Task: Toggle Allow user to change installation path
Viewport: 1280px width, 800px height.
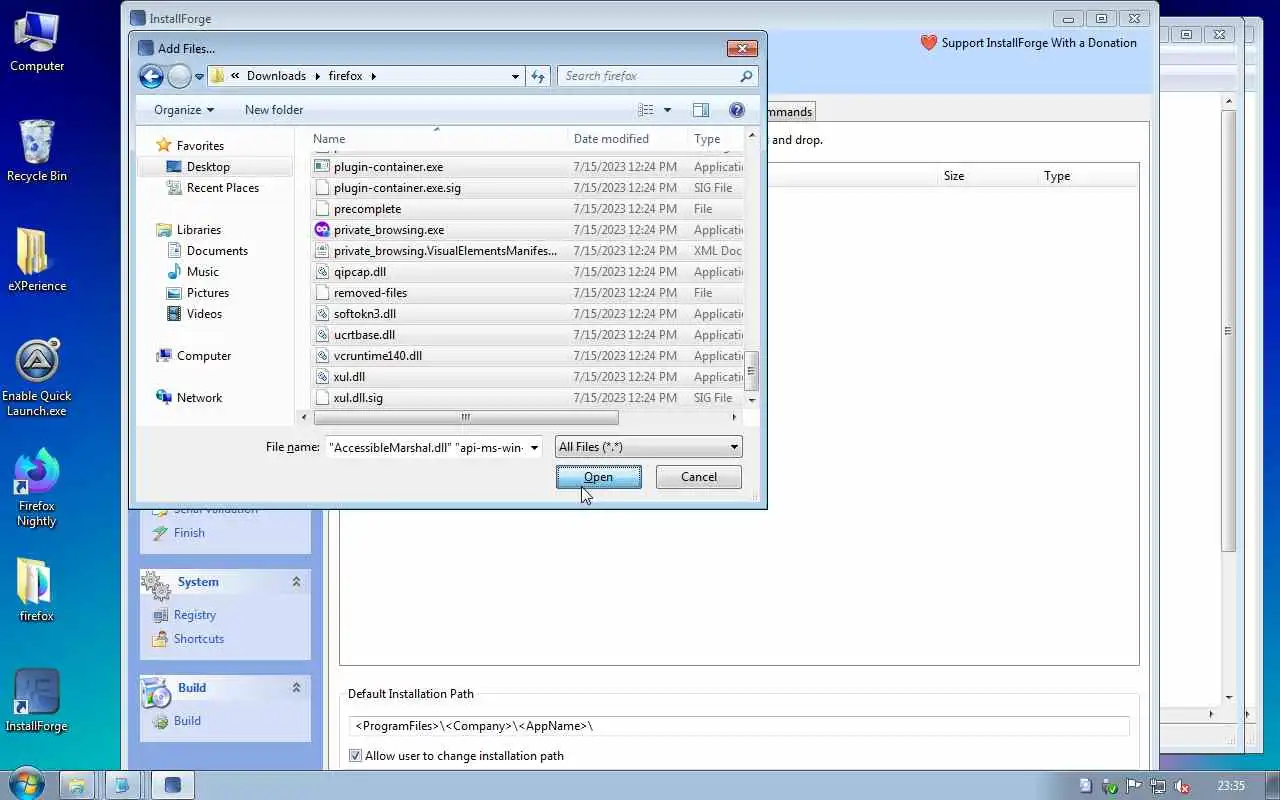Action: click(x=355, y=756)
